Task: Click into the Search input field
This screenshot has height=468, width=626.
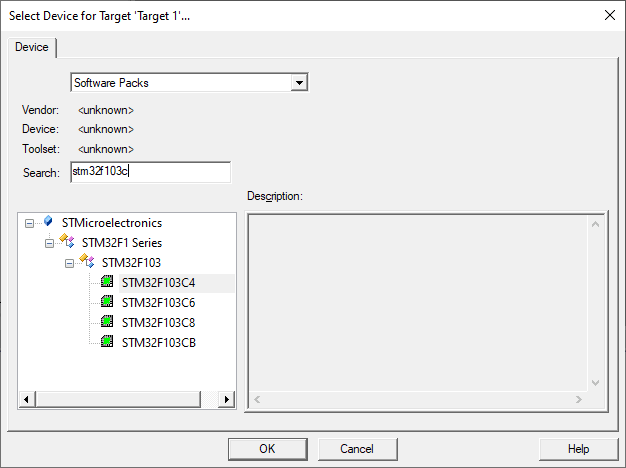Action: [x=151, y=172]
